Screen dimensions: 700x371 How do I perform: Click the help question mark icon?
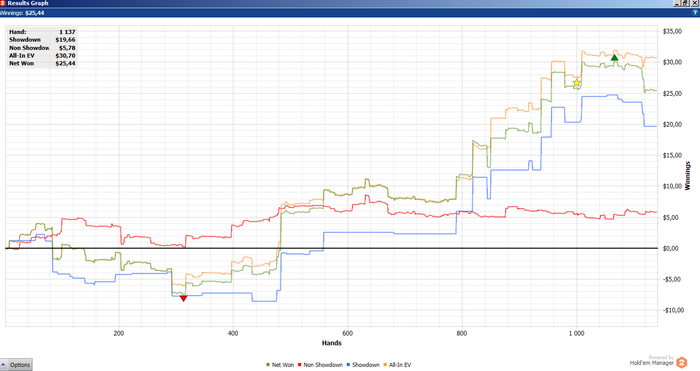(x=695, y=13)
